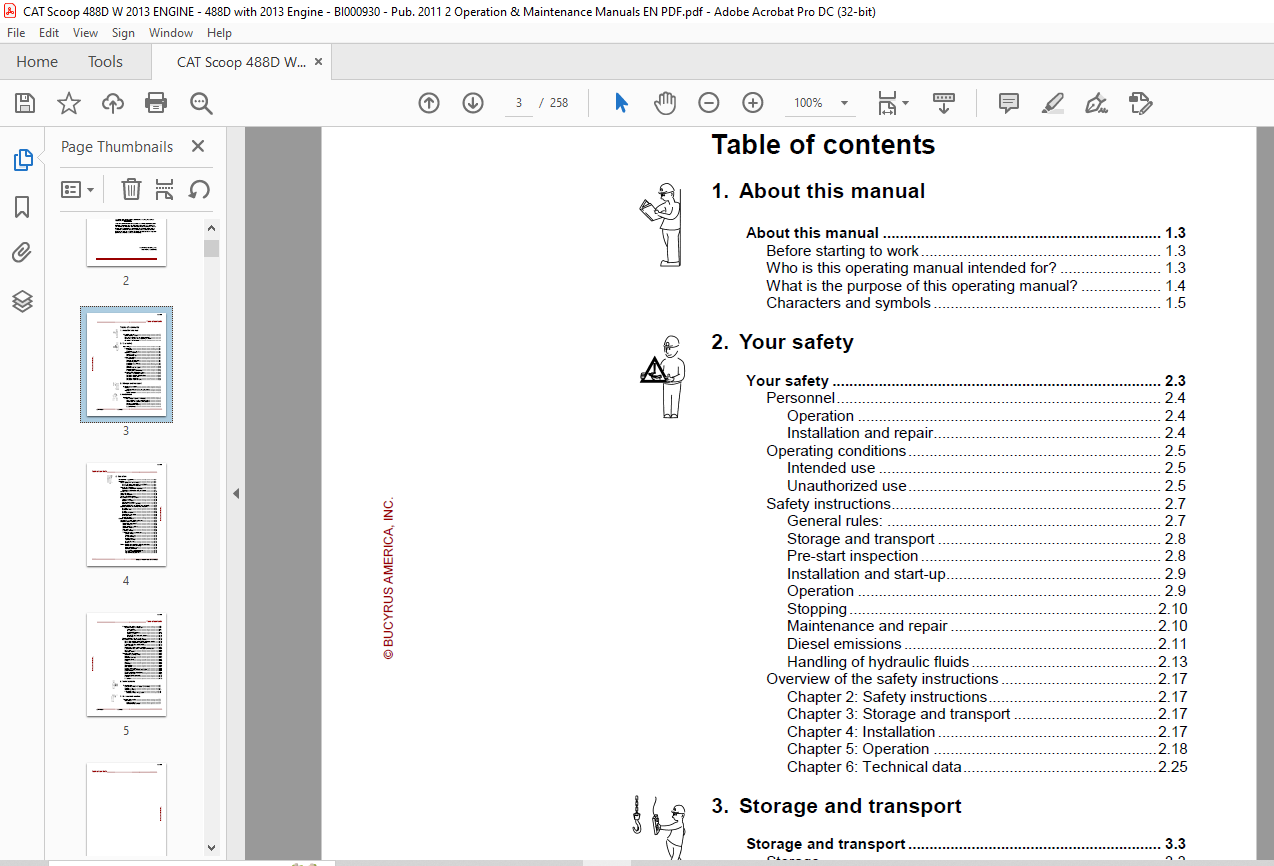
Task: Select the page 5 thumbnail
Action: [x=126, y=665]
